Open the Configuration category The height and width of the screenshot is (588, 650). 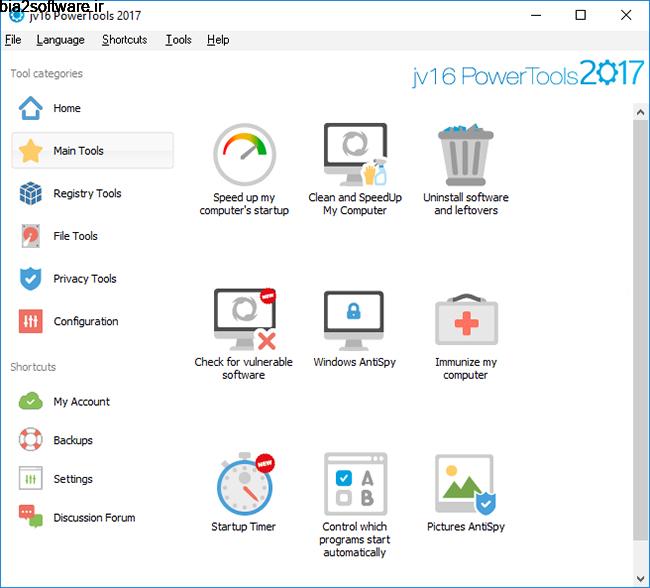pos(85,322)
